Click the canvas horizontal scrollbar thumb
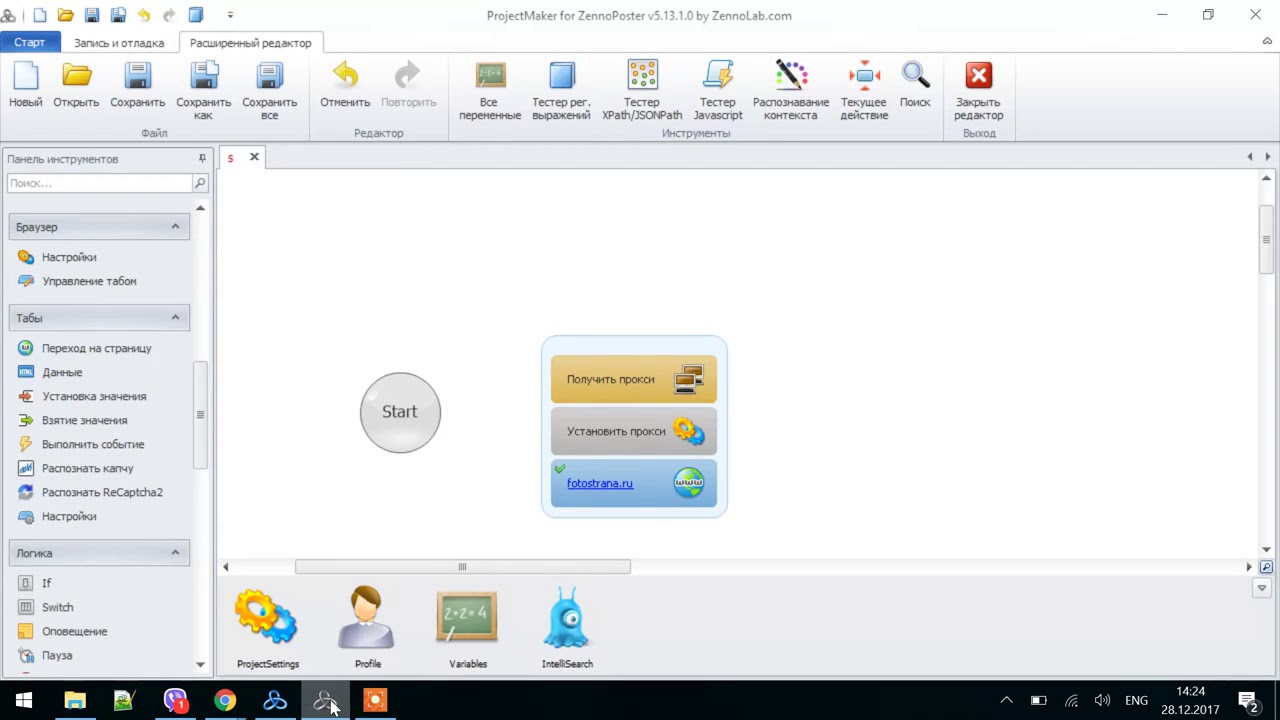Image resolution: width=1280 pixels, height=720 pixels. pyautogui.click(x=462, y=567)
